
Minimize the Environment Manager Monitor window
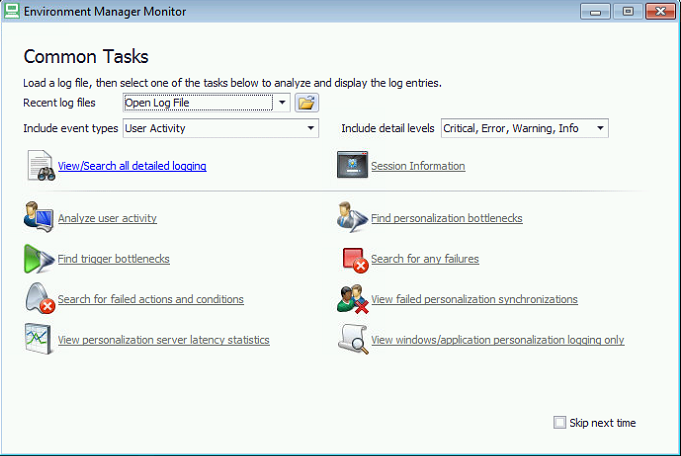595,11
